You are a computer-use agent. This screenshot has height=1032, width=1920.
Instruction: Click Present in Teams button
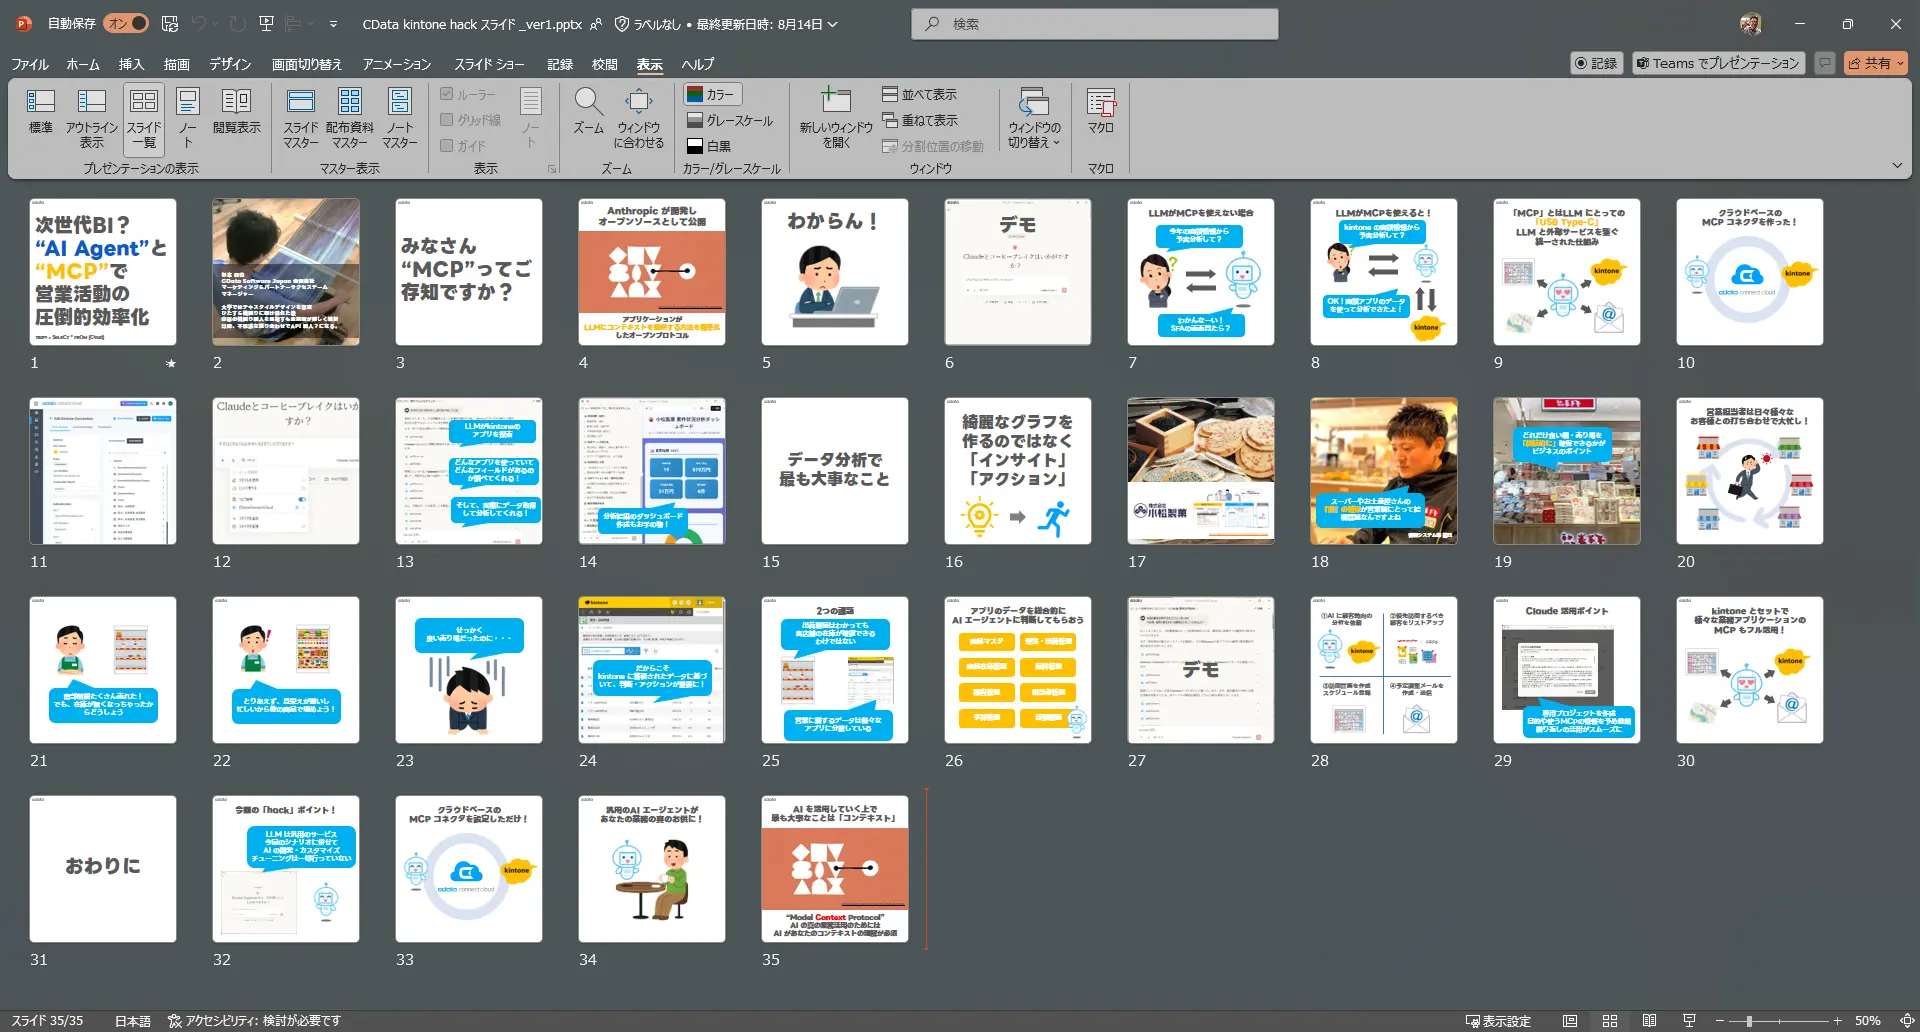[1717, 63]
